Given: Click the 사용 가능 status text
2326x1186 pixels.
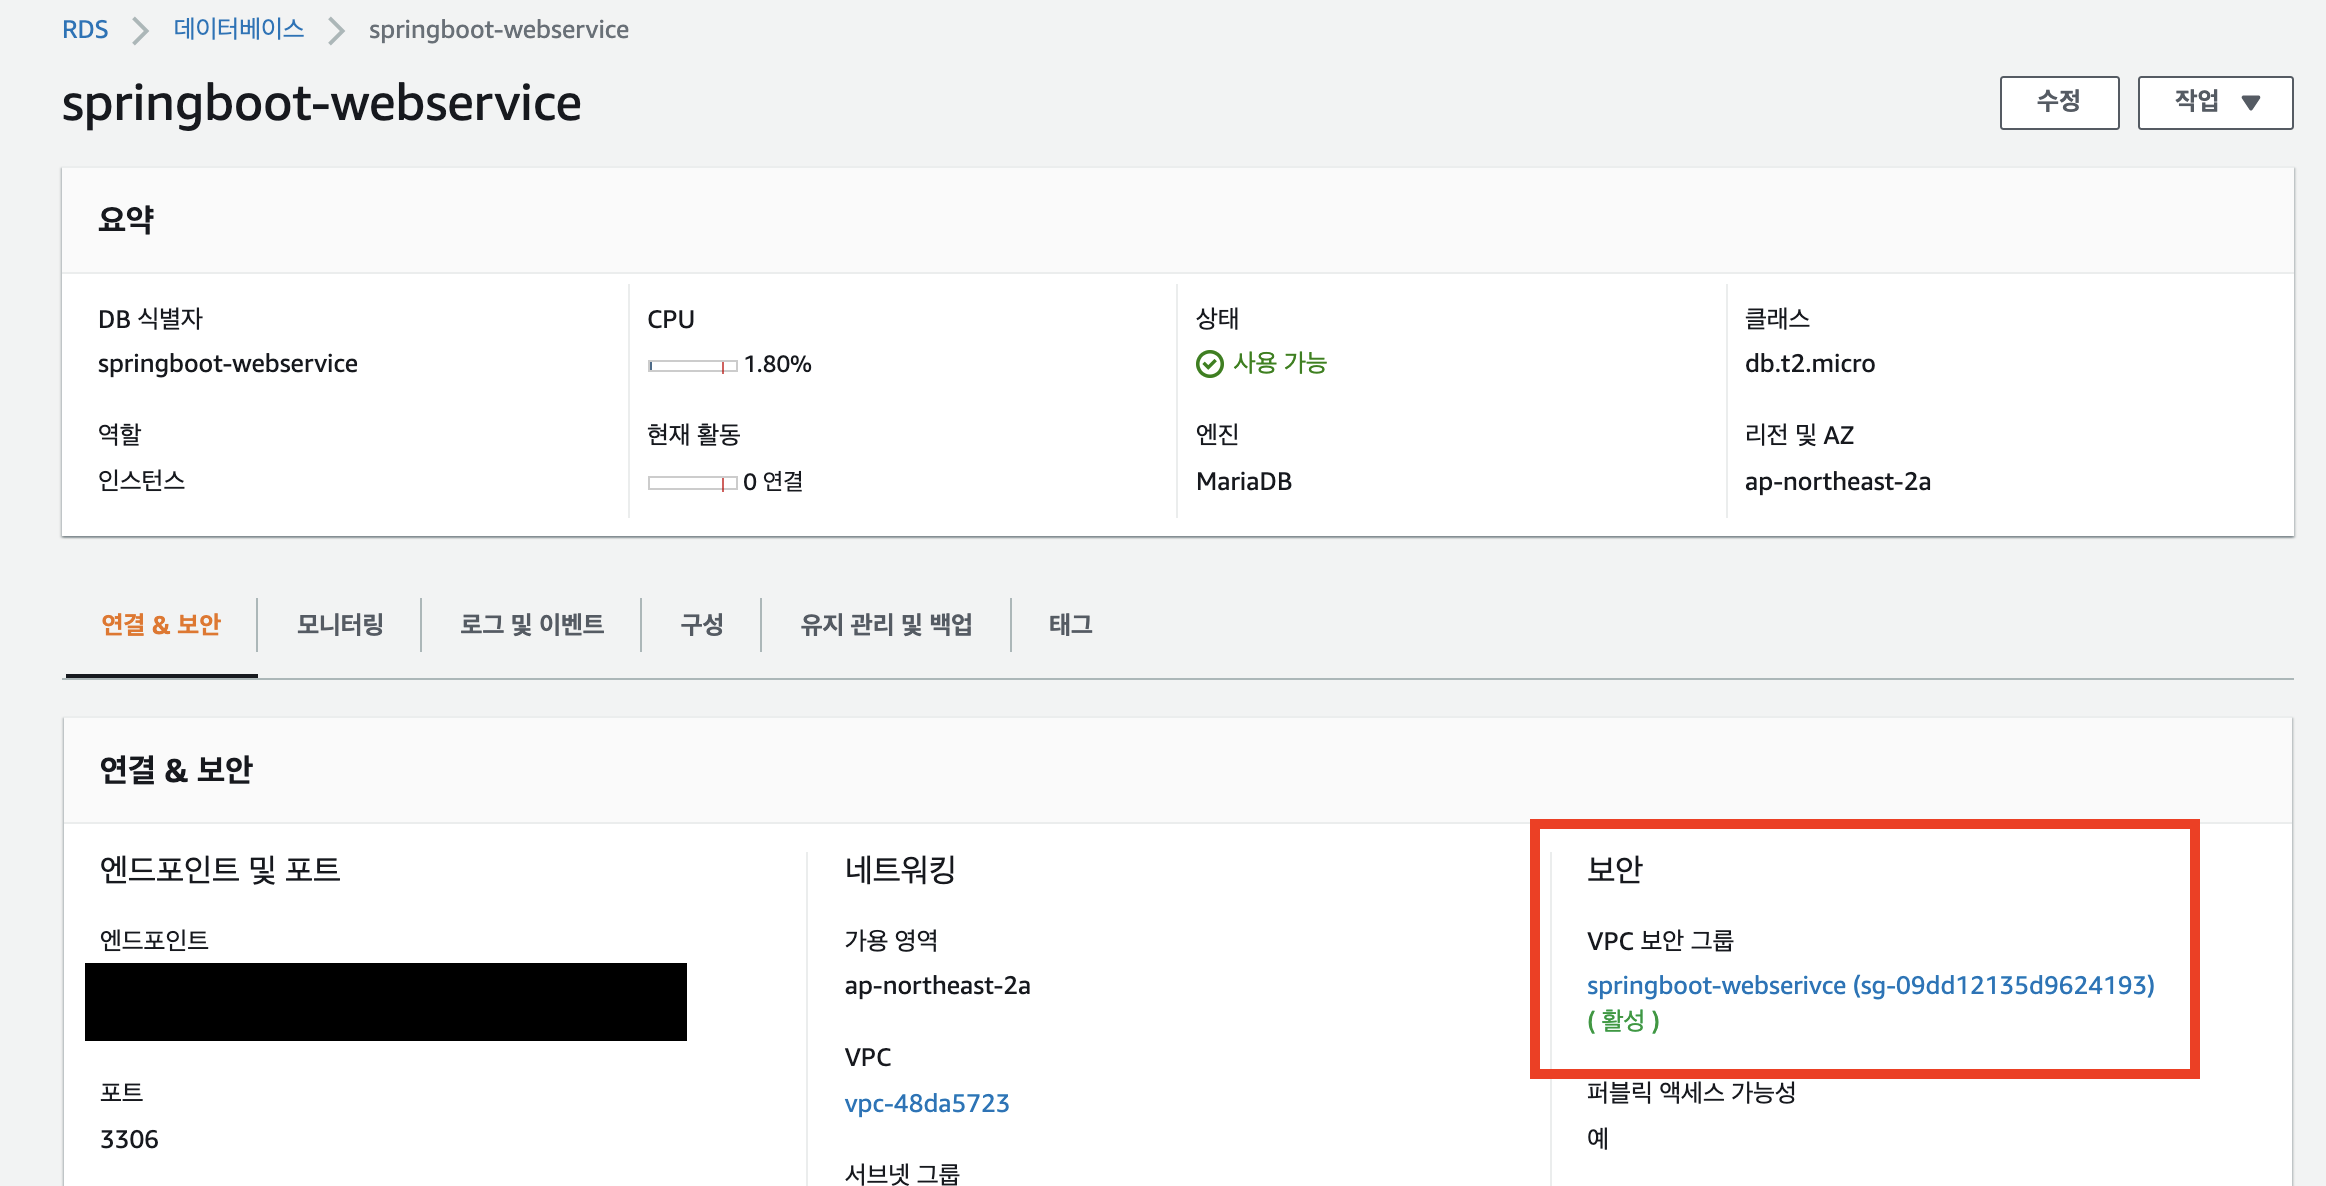Looking at the screenshot, I should coord(1279,363).
